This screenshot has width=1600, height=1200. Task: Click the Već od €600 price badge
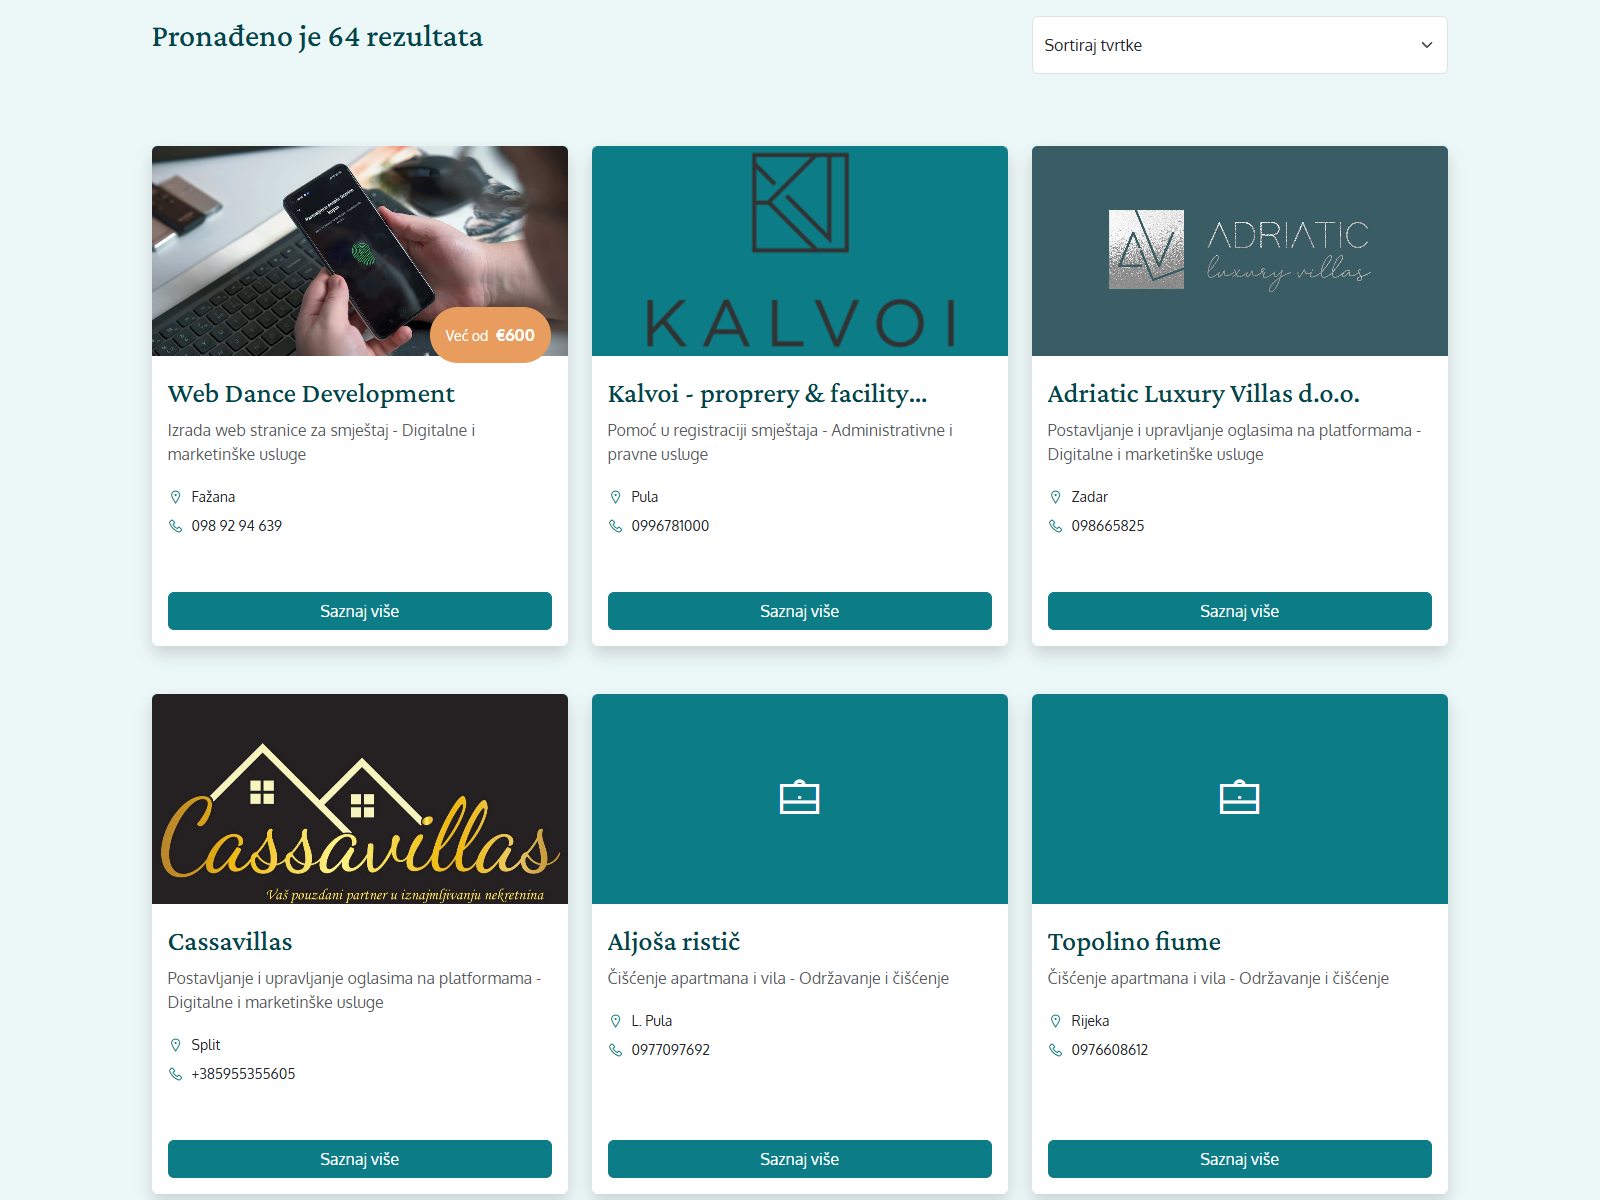click(x=490, y=335)
